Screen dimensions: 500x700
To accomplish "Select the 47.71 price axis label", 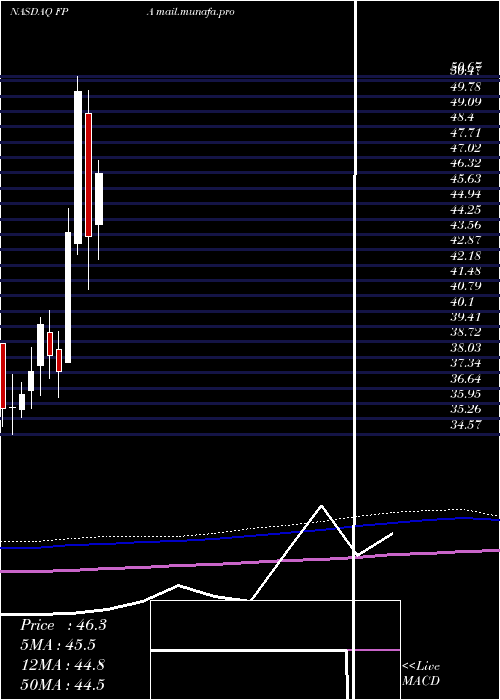I will point(466,133).
